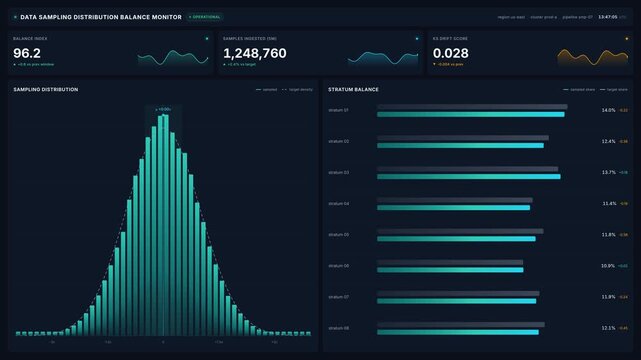Click the 12.4% share value

(x=608, y=141)
